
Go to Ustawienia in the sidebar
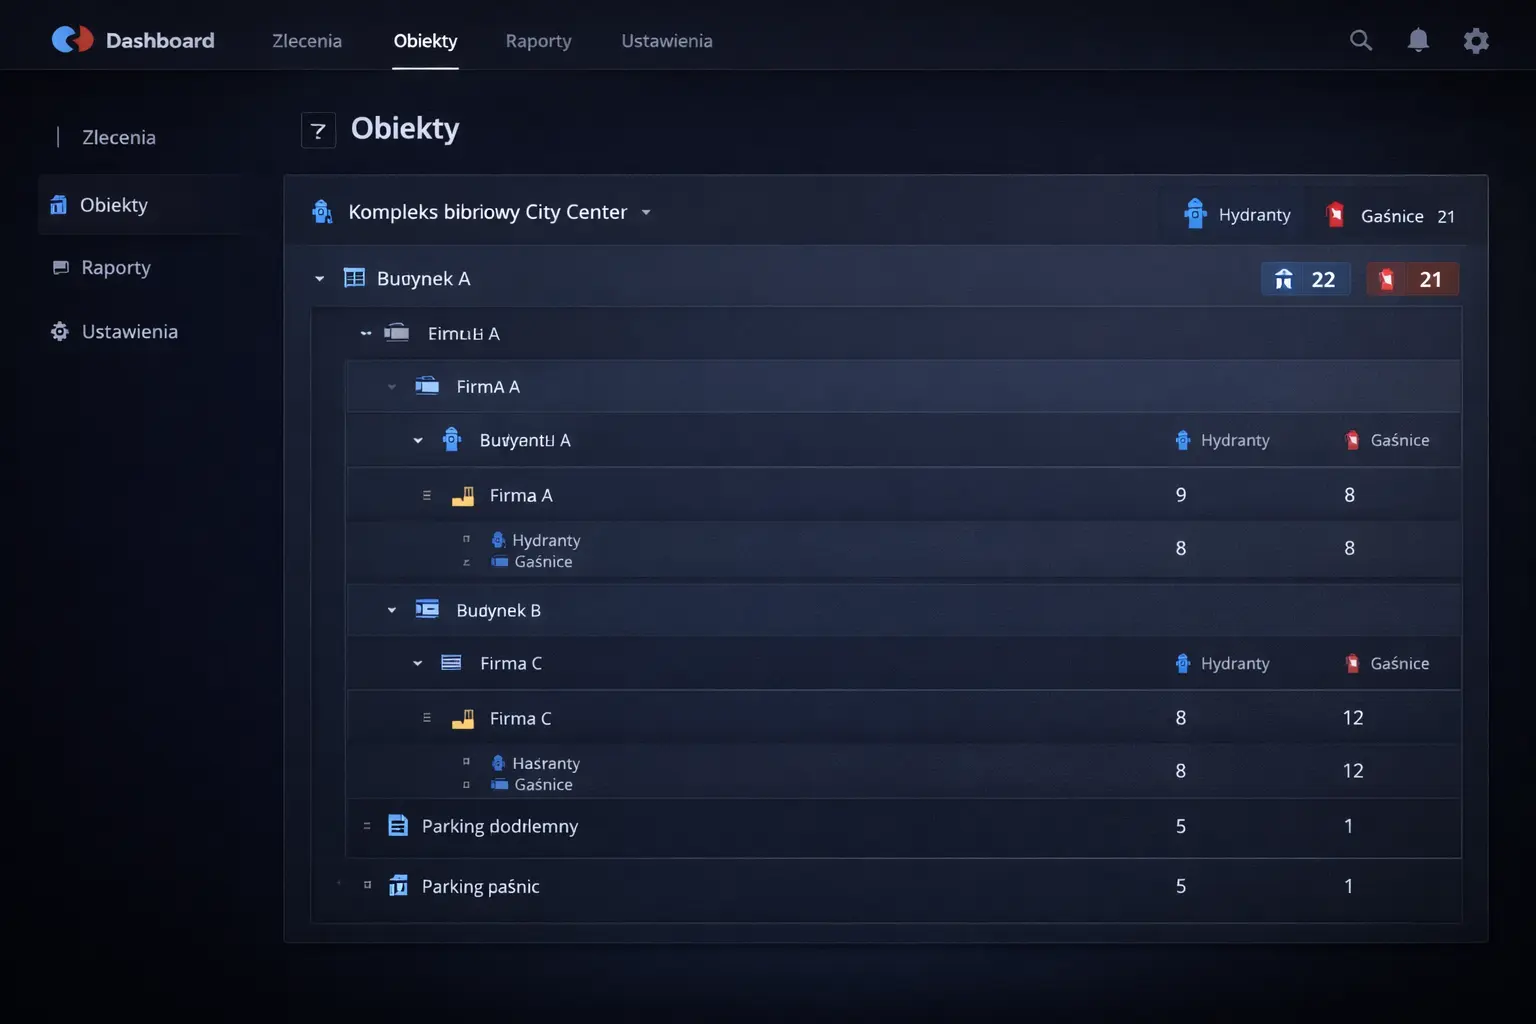tap(129, 332)
